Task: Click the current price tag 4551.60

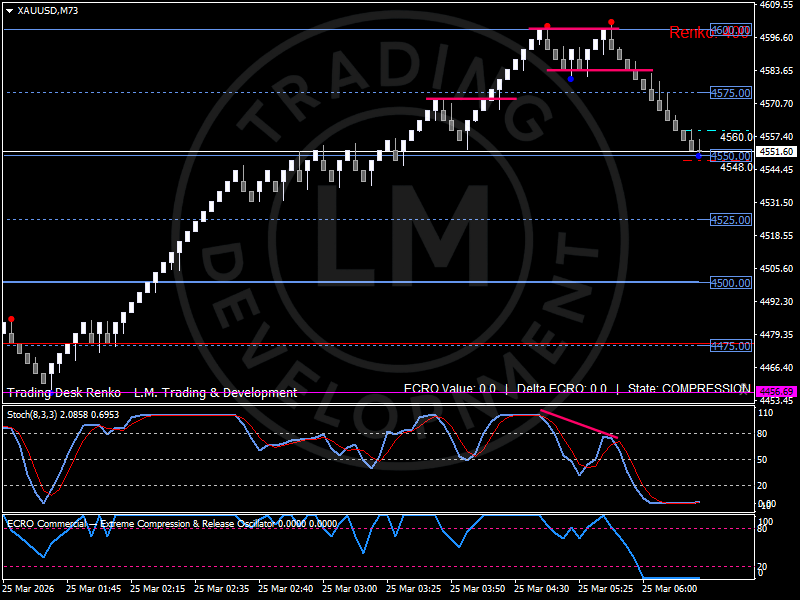Action: (776, 151)
